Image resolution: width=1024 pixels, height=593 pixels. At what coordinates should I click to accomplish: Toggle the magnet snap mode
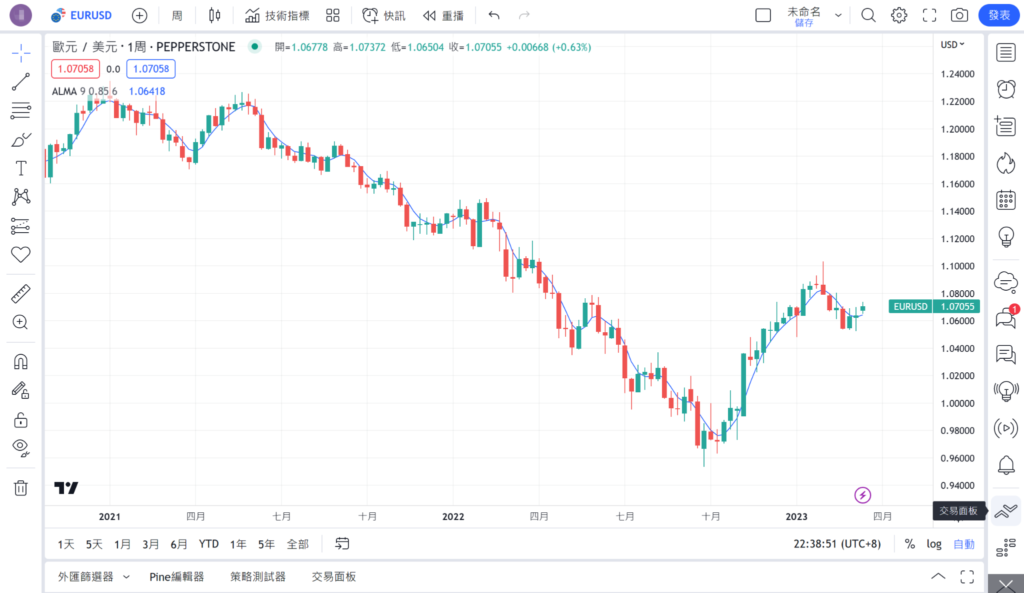click(x=20, y=362)
